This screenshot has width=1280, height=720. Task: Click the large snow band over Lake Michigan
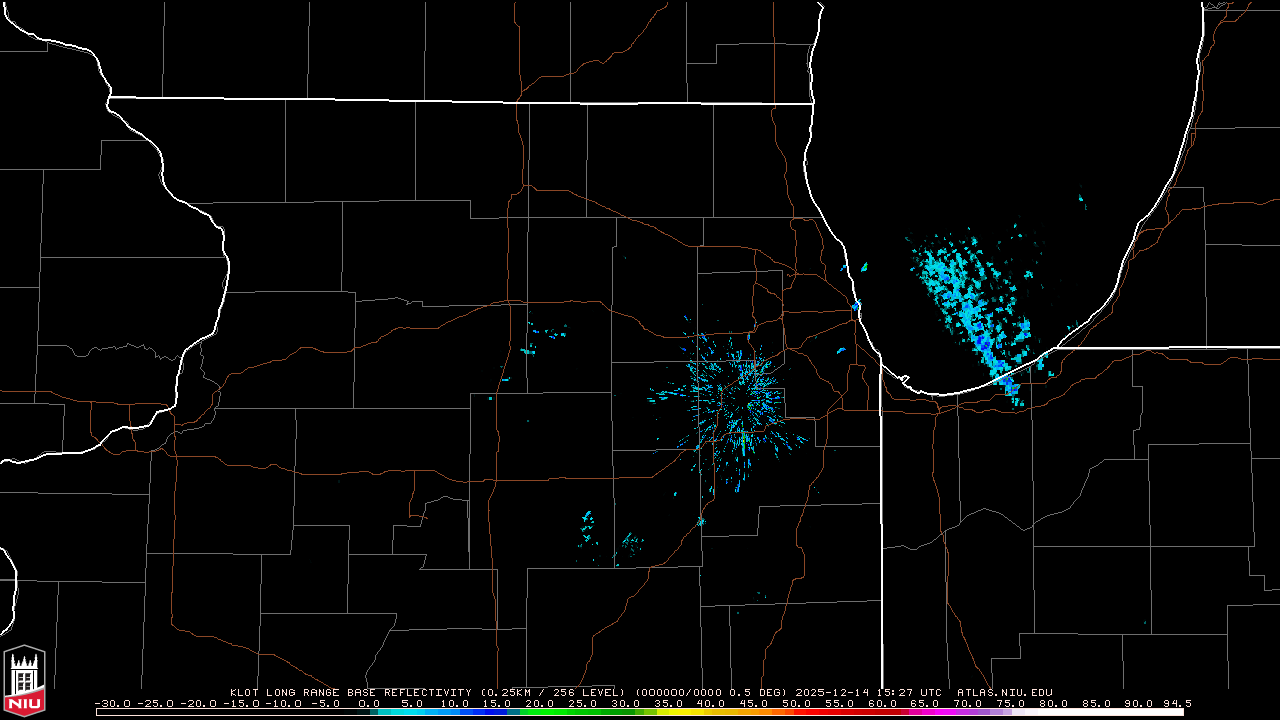pyautogui.click(x=970, y=310)
